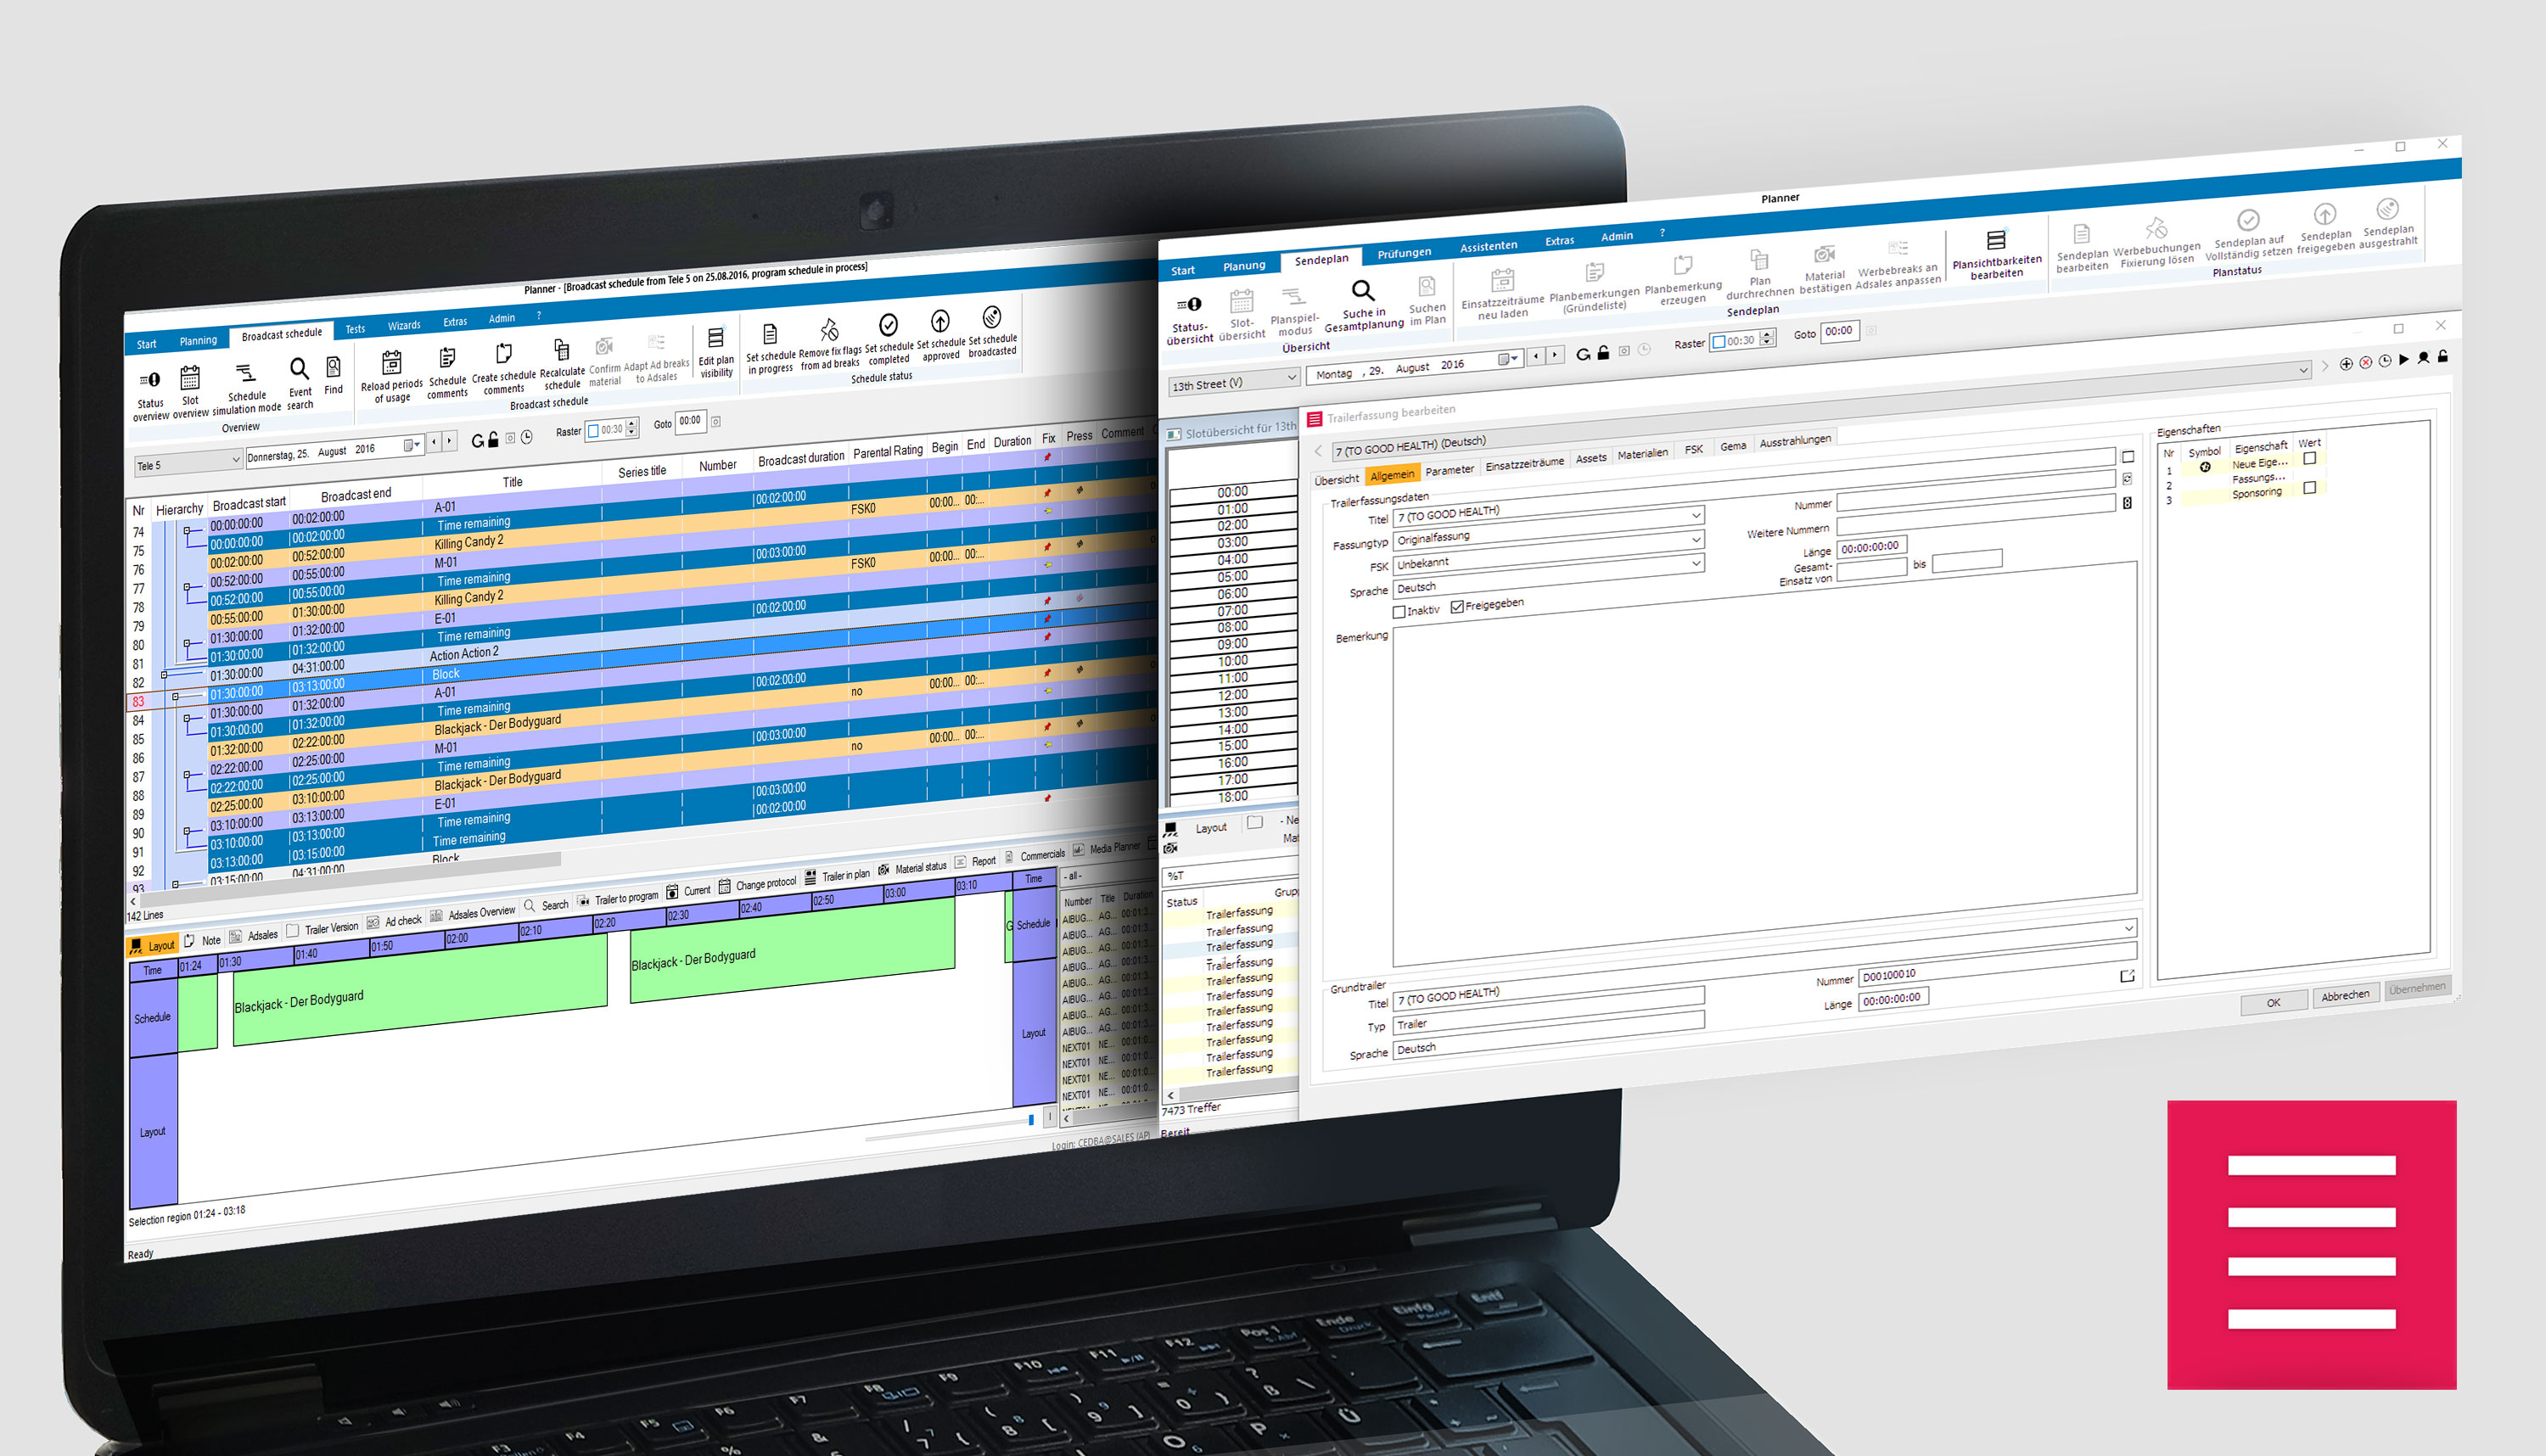Image resolution: width=2546 pixels, height=1456 pixels.
Task: Click Create schedule comments icon
Action: tap(504, 353)
